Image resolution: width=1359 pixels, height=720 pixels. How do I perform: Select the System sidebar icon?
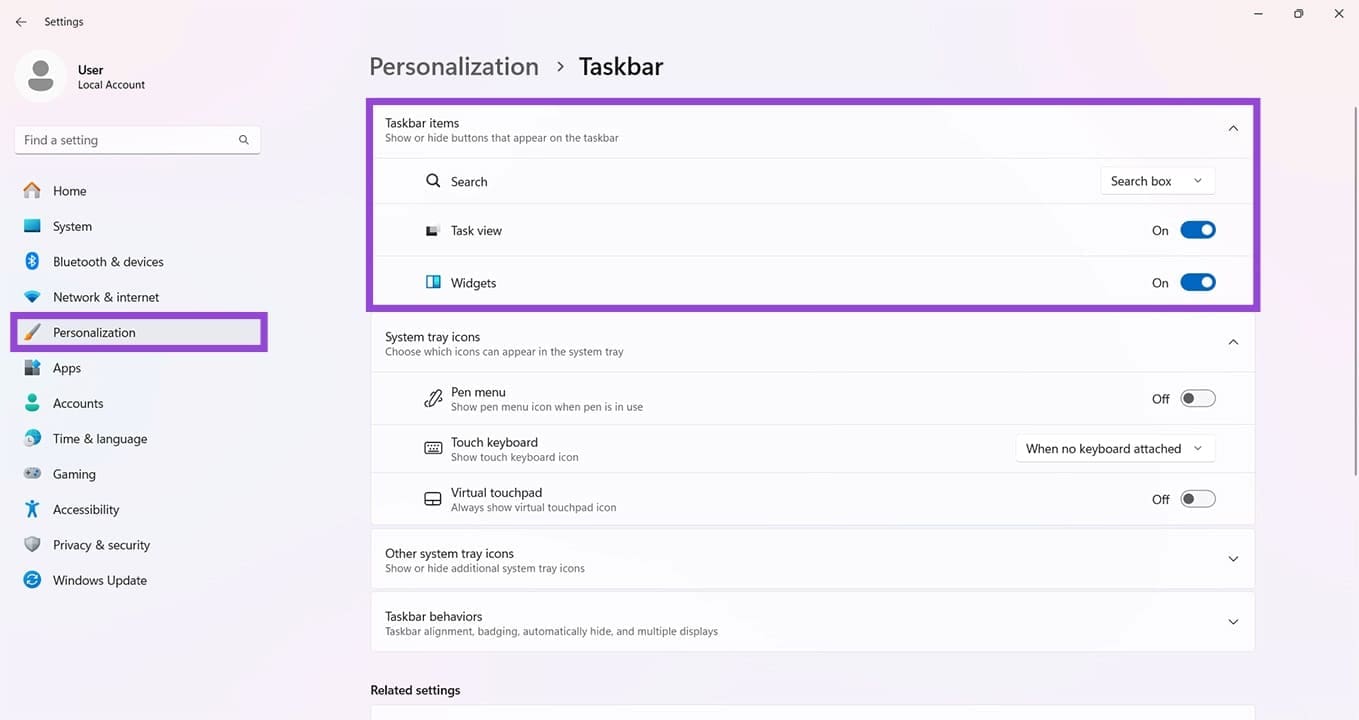[33, 225]
